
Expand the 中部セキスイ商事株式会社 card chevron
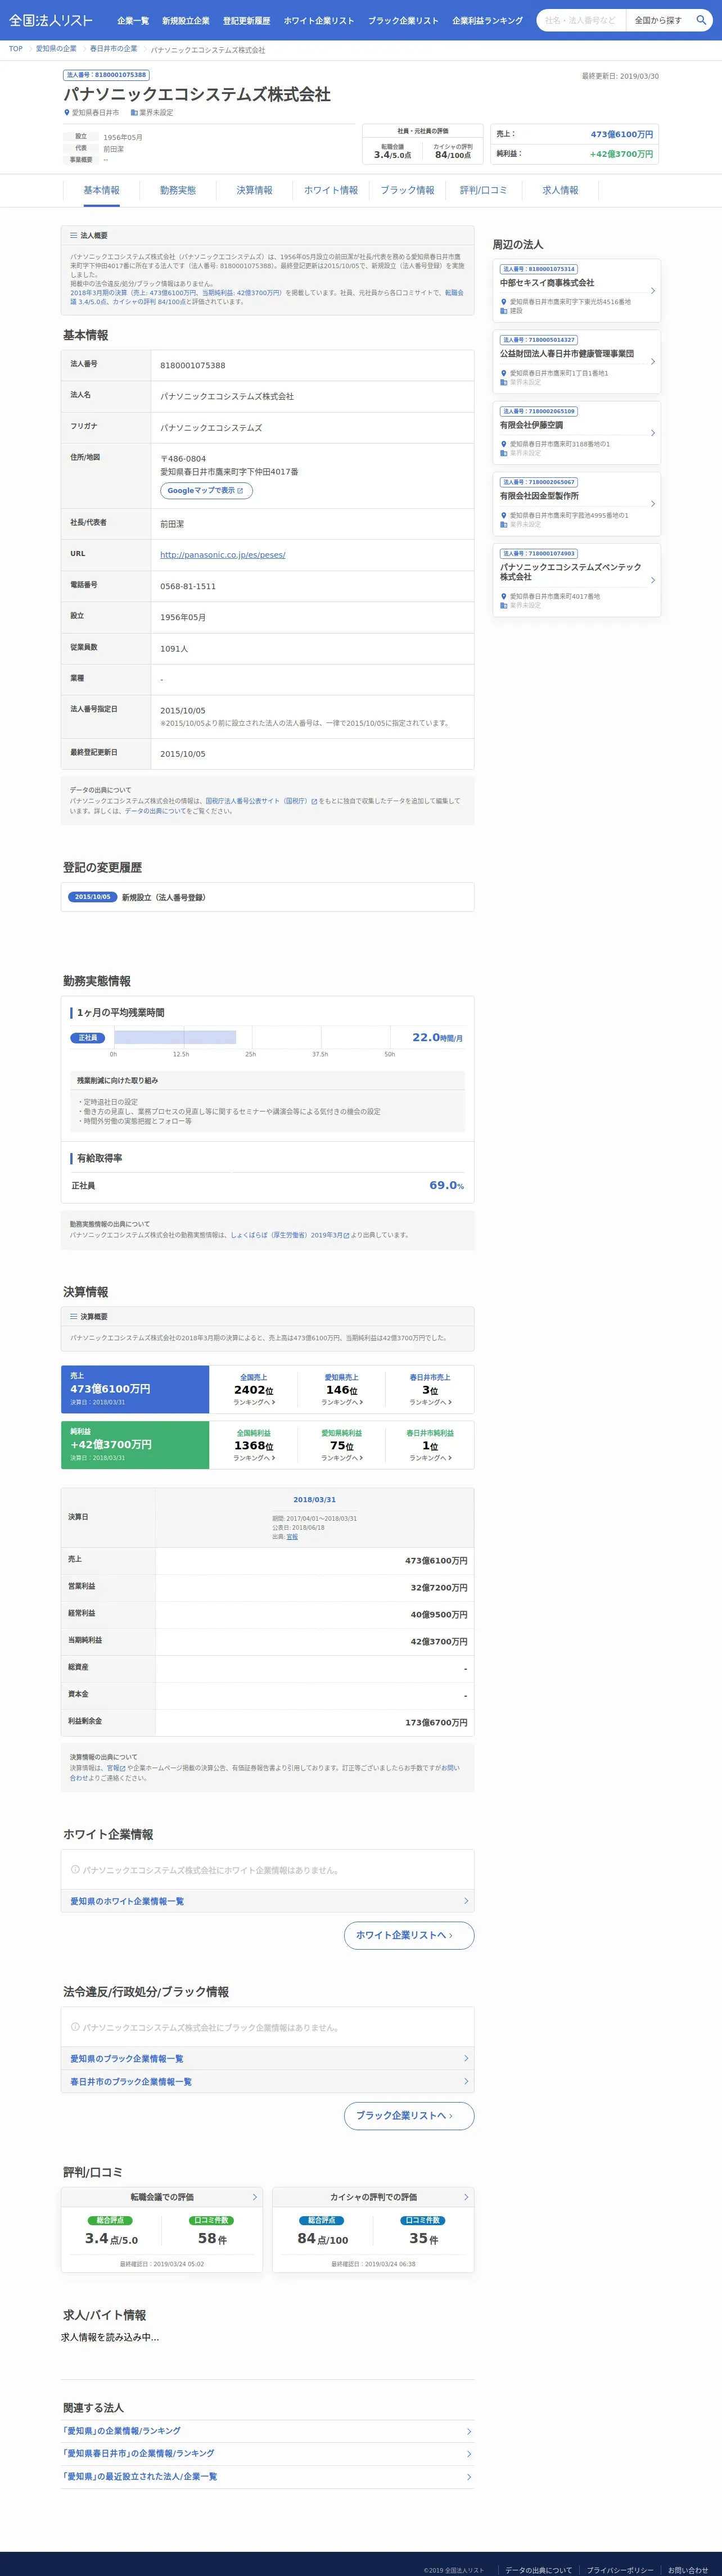653,291
